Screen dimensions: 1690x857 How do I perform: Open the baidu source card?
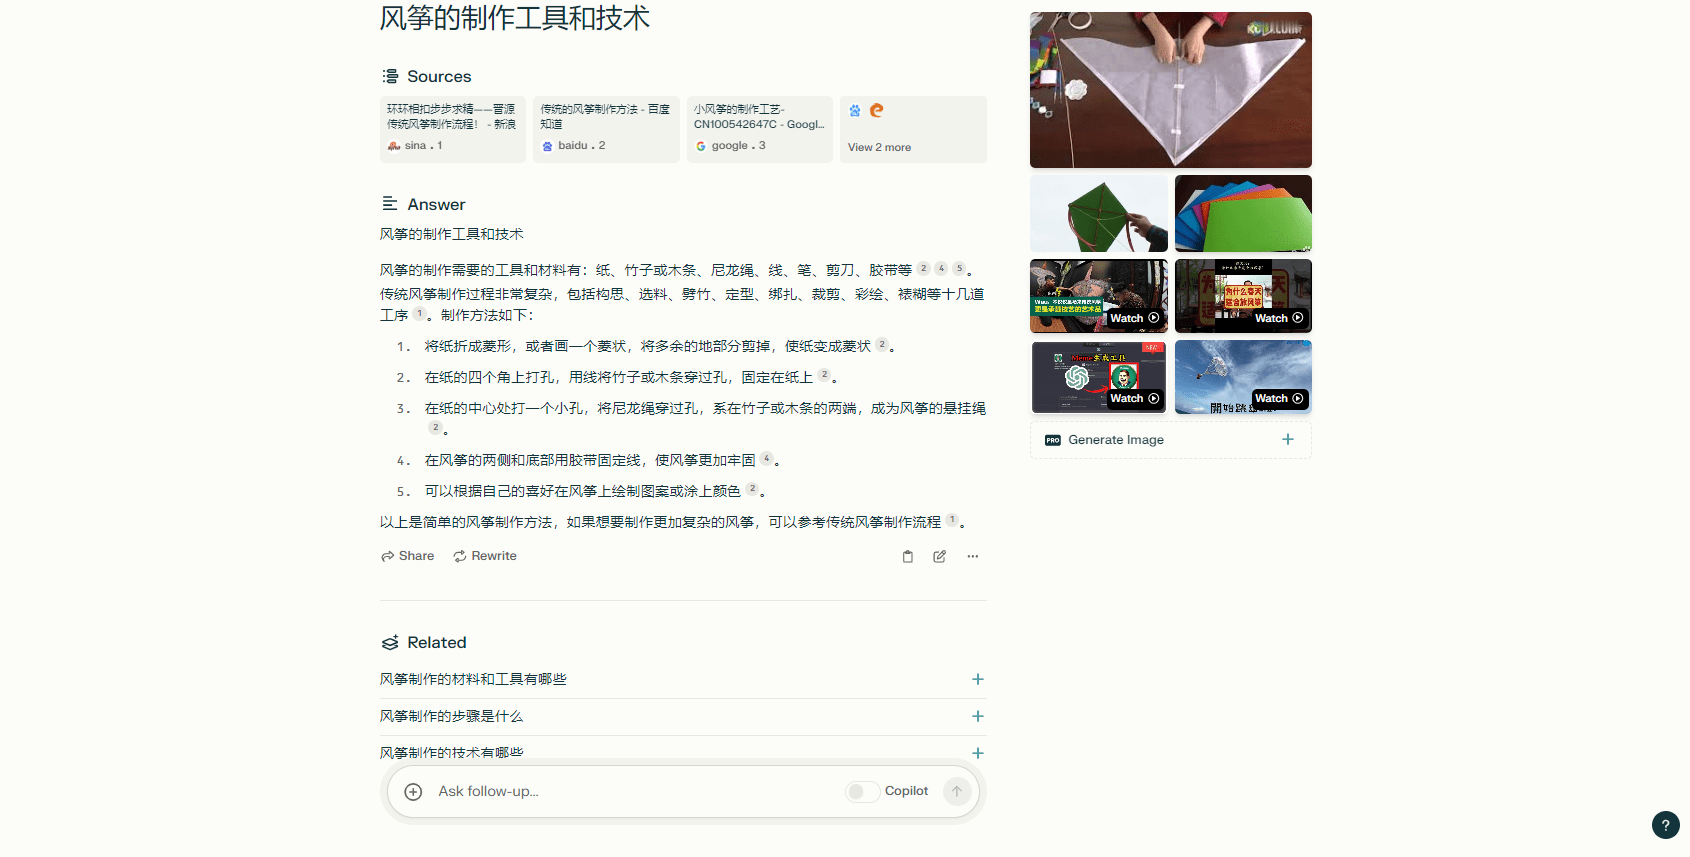pos(606,129)
